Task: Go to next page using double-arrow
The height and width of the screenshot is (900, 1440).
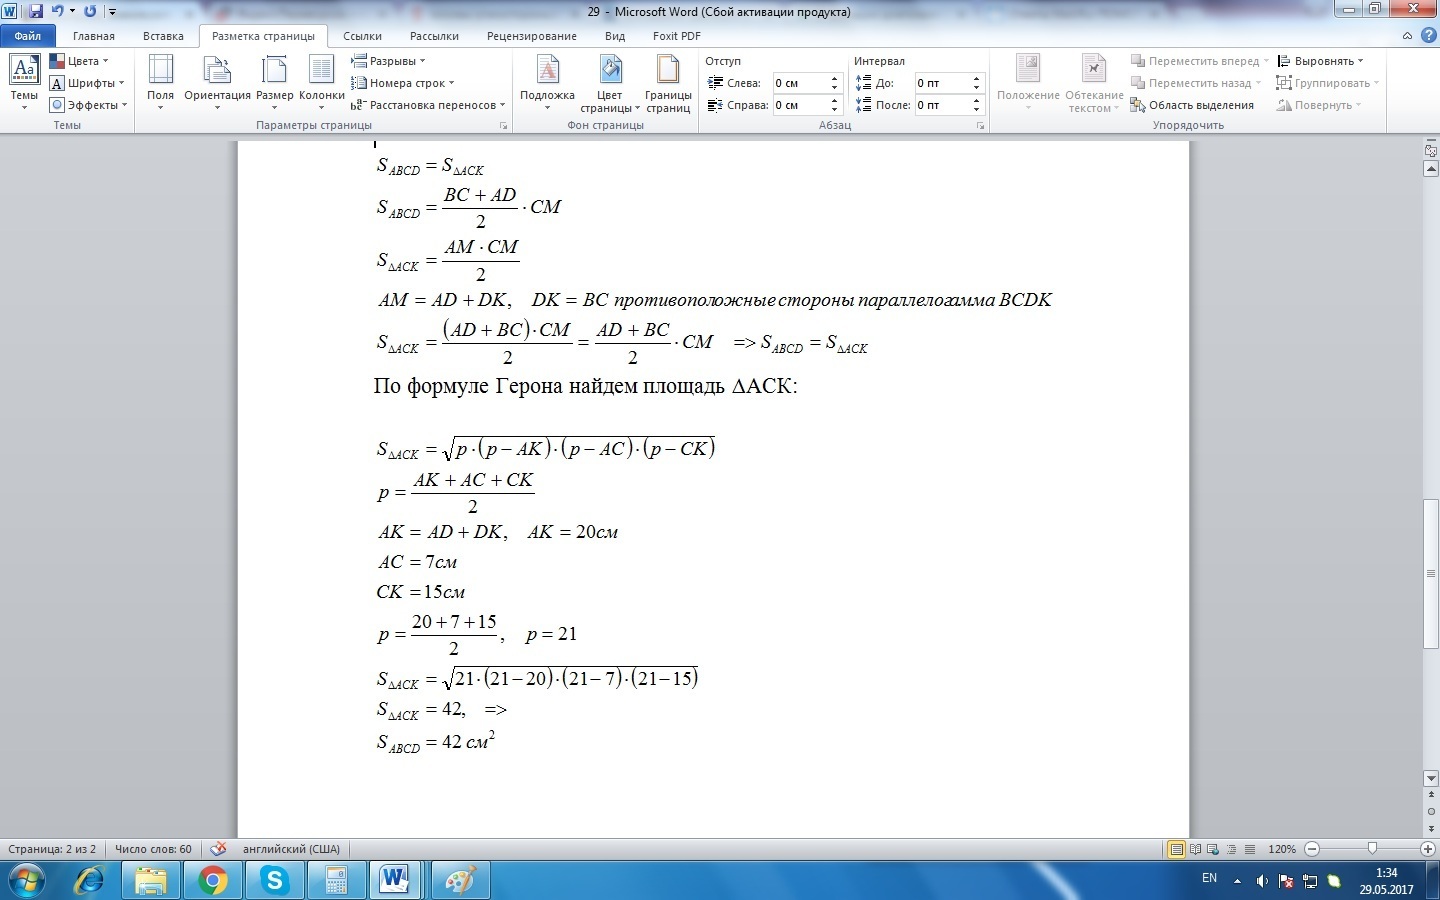Action: click(1431, 829)
